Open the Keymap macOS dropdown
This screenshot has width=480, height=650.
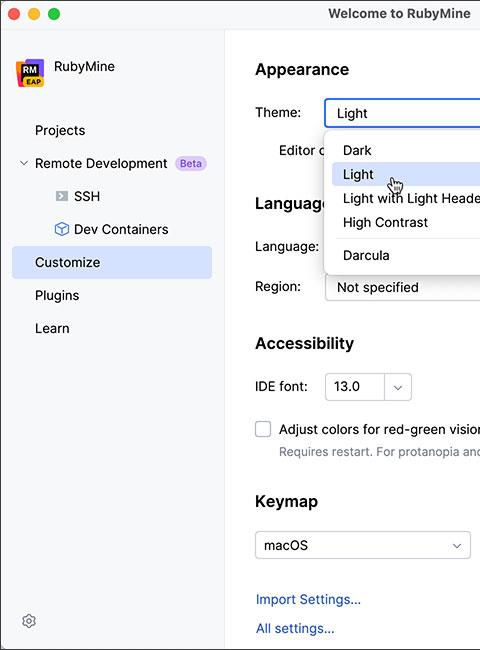pyautogui.click(x=363, y=545)
